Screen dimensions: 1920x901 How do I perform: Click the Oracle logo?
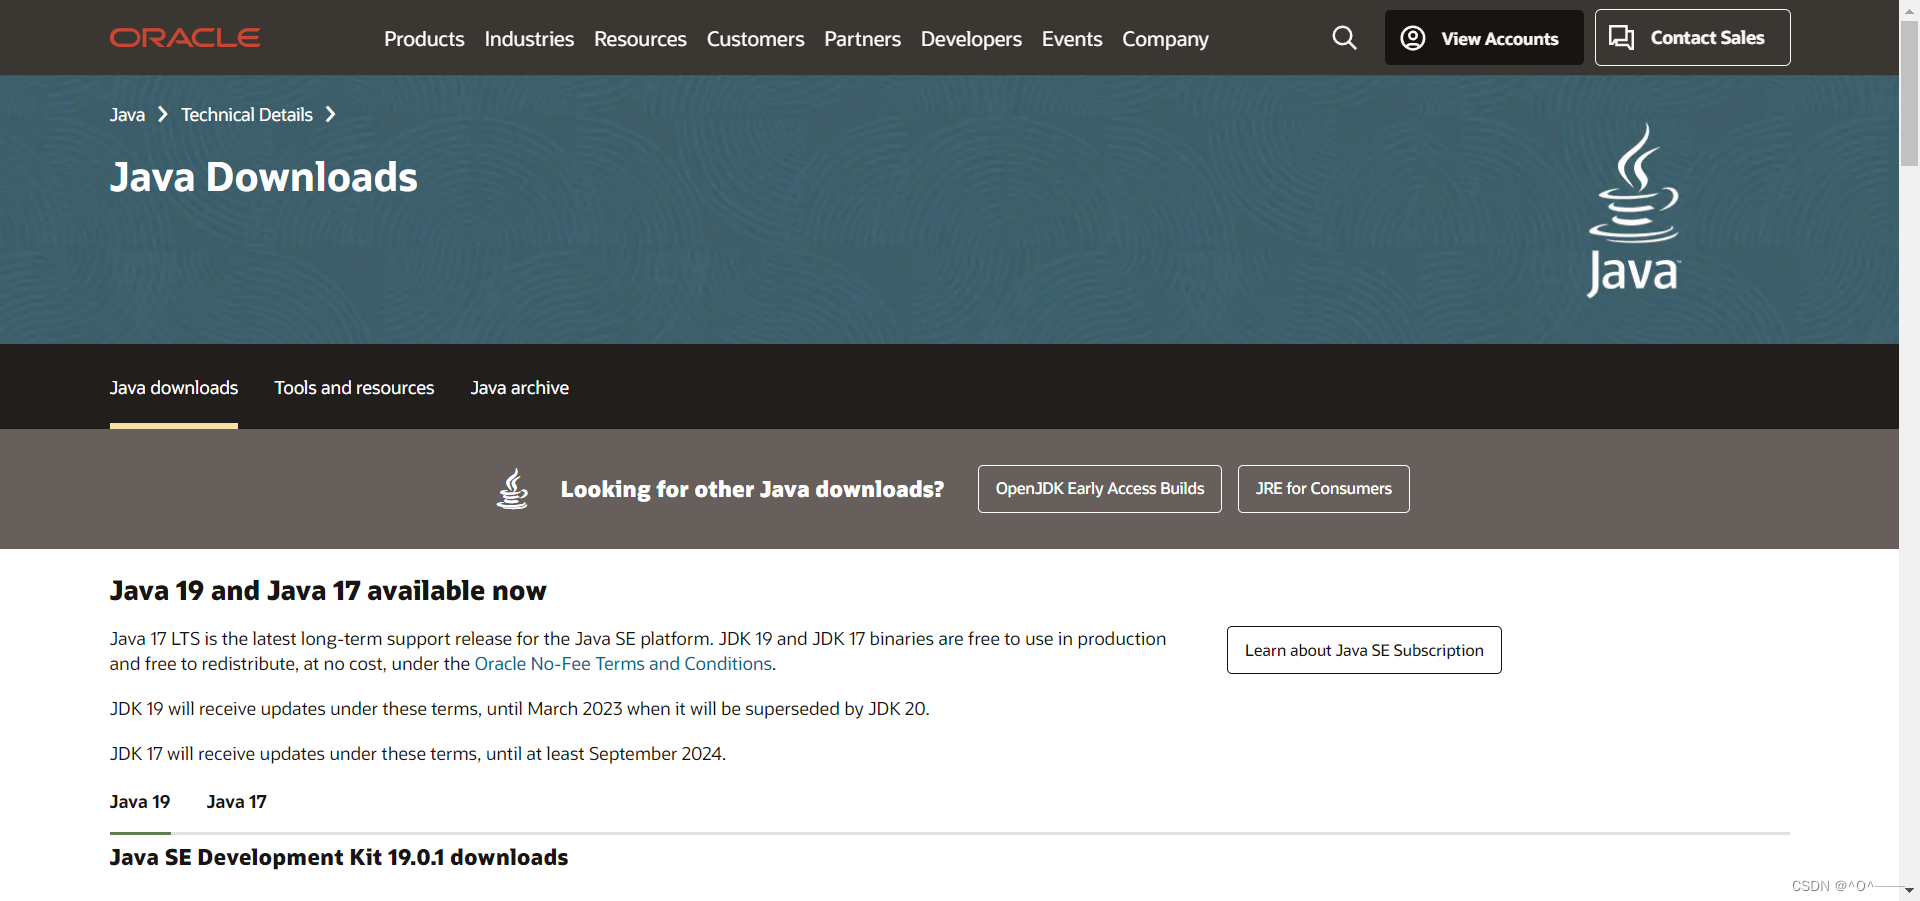click(x=185, y=38)
